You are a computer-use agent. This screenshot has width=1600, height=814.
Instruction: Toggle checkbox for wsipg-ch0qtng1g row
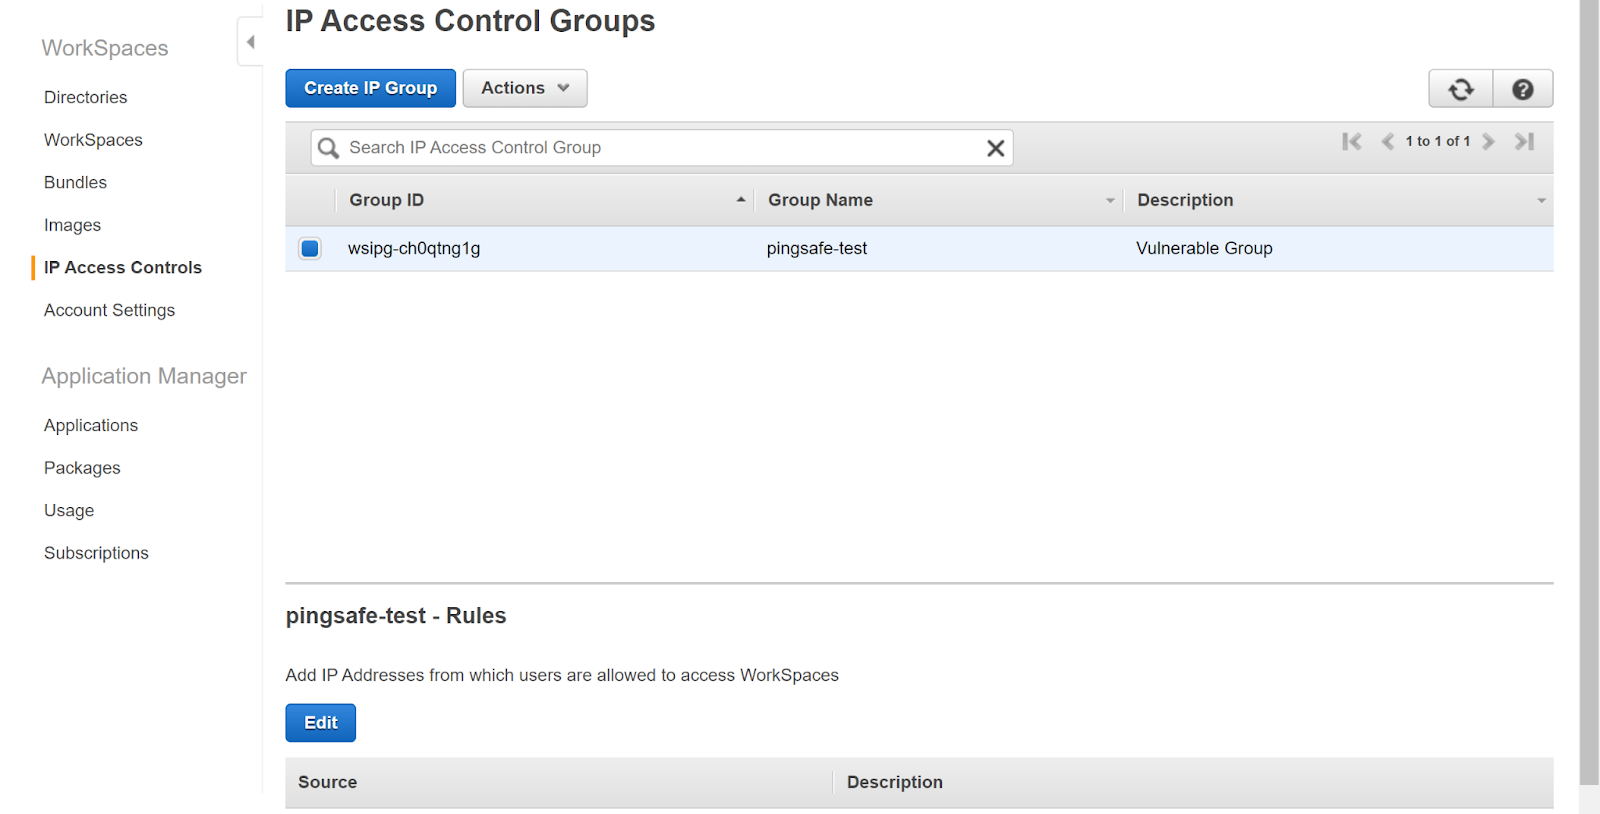tap(310, 249)
